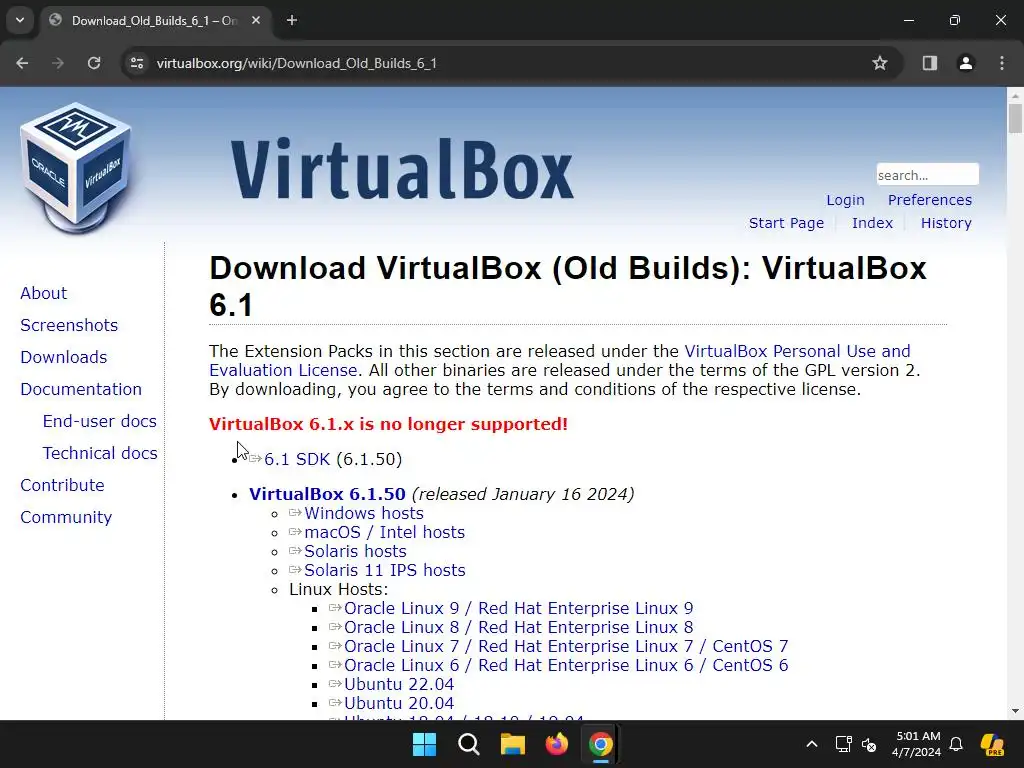The image size is (1024, 768).
Task: Download the 6.1 SDK link
Action: pos(297,459)
